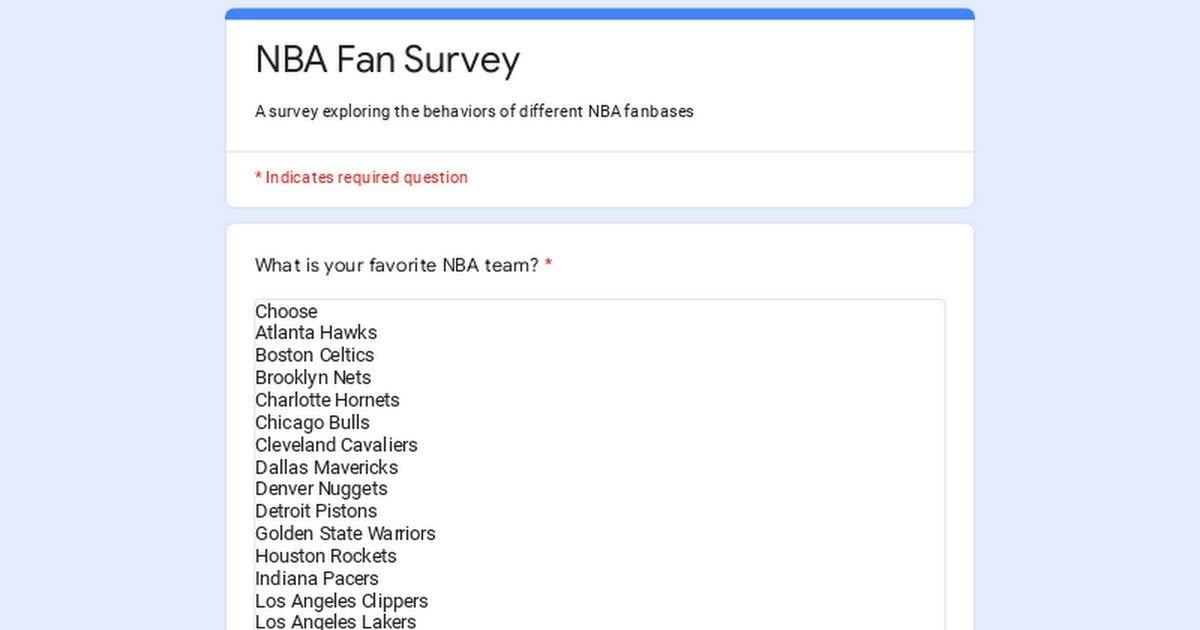Viewport: 1200px width, 630px height.
Task: Choose the Detroit Pistons option
Action: tap(316, 511)
